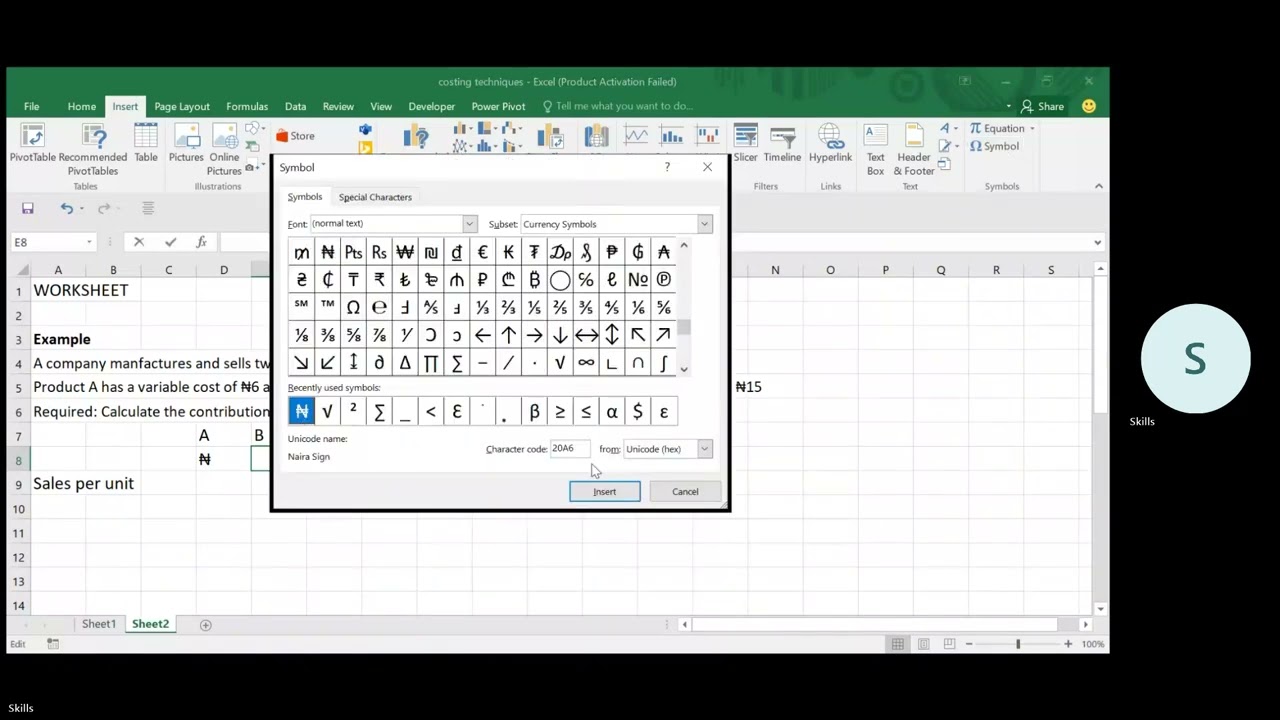Expand the Equation dropdown arrow

click(1032, 128)
